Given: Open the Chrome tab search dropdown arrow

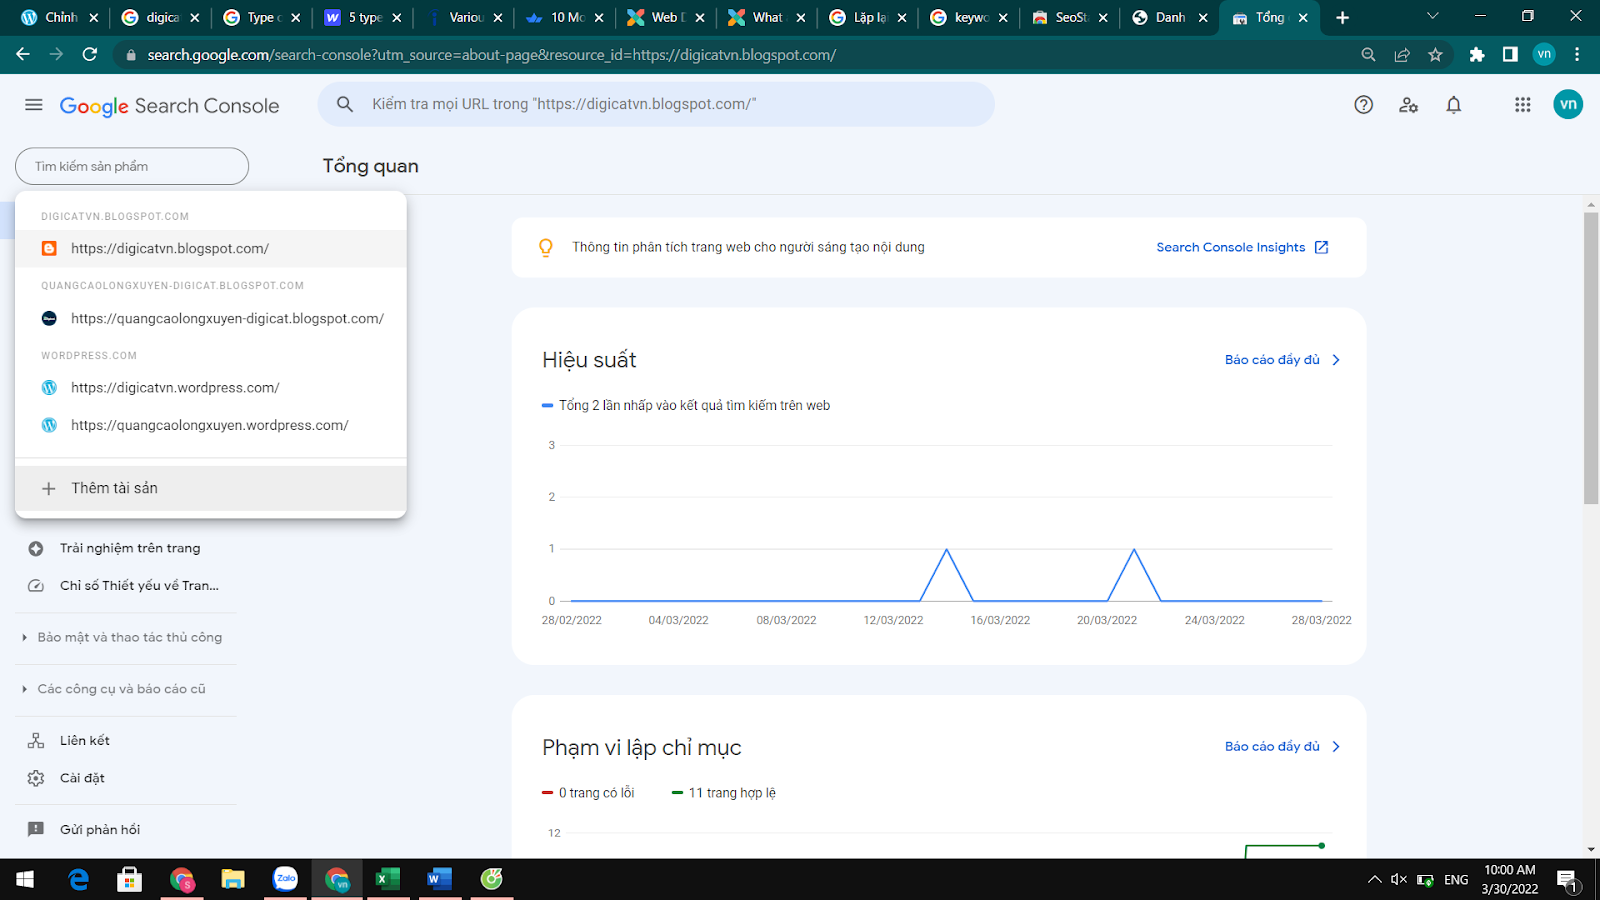Looking at the screenshot, I should (x=1432, y=17).
